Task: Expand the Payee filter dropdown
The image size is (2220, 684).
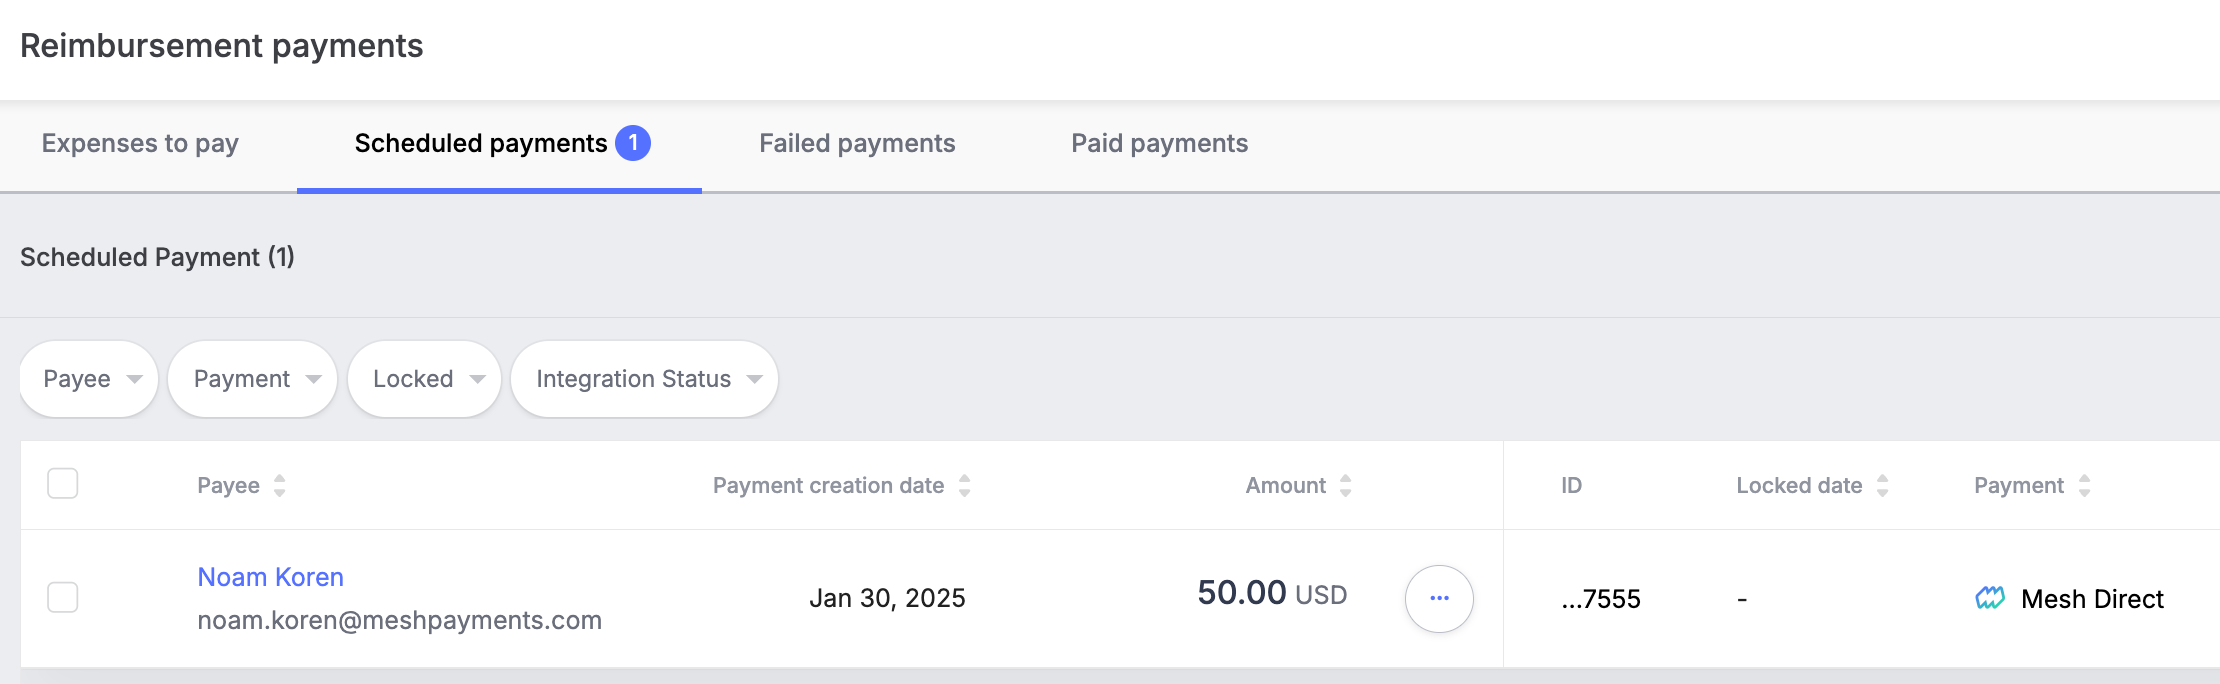Action: pos(89,379)
